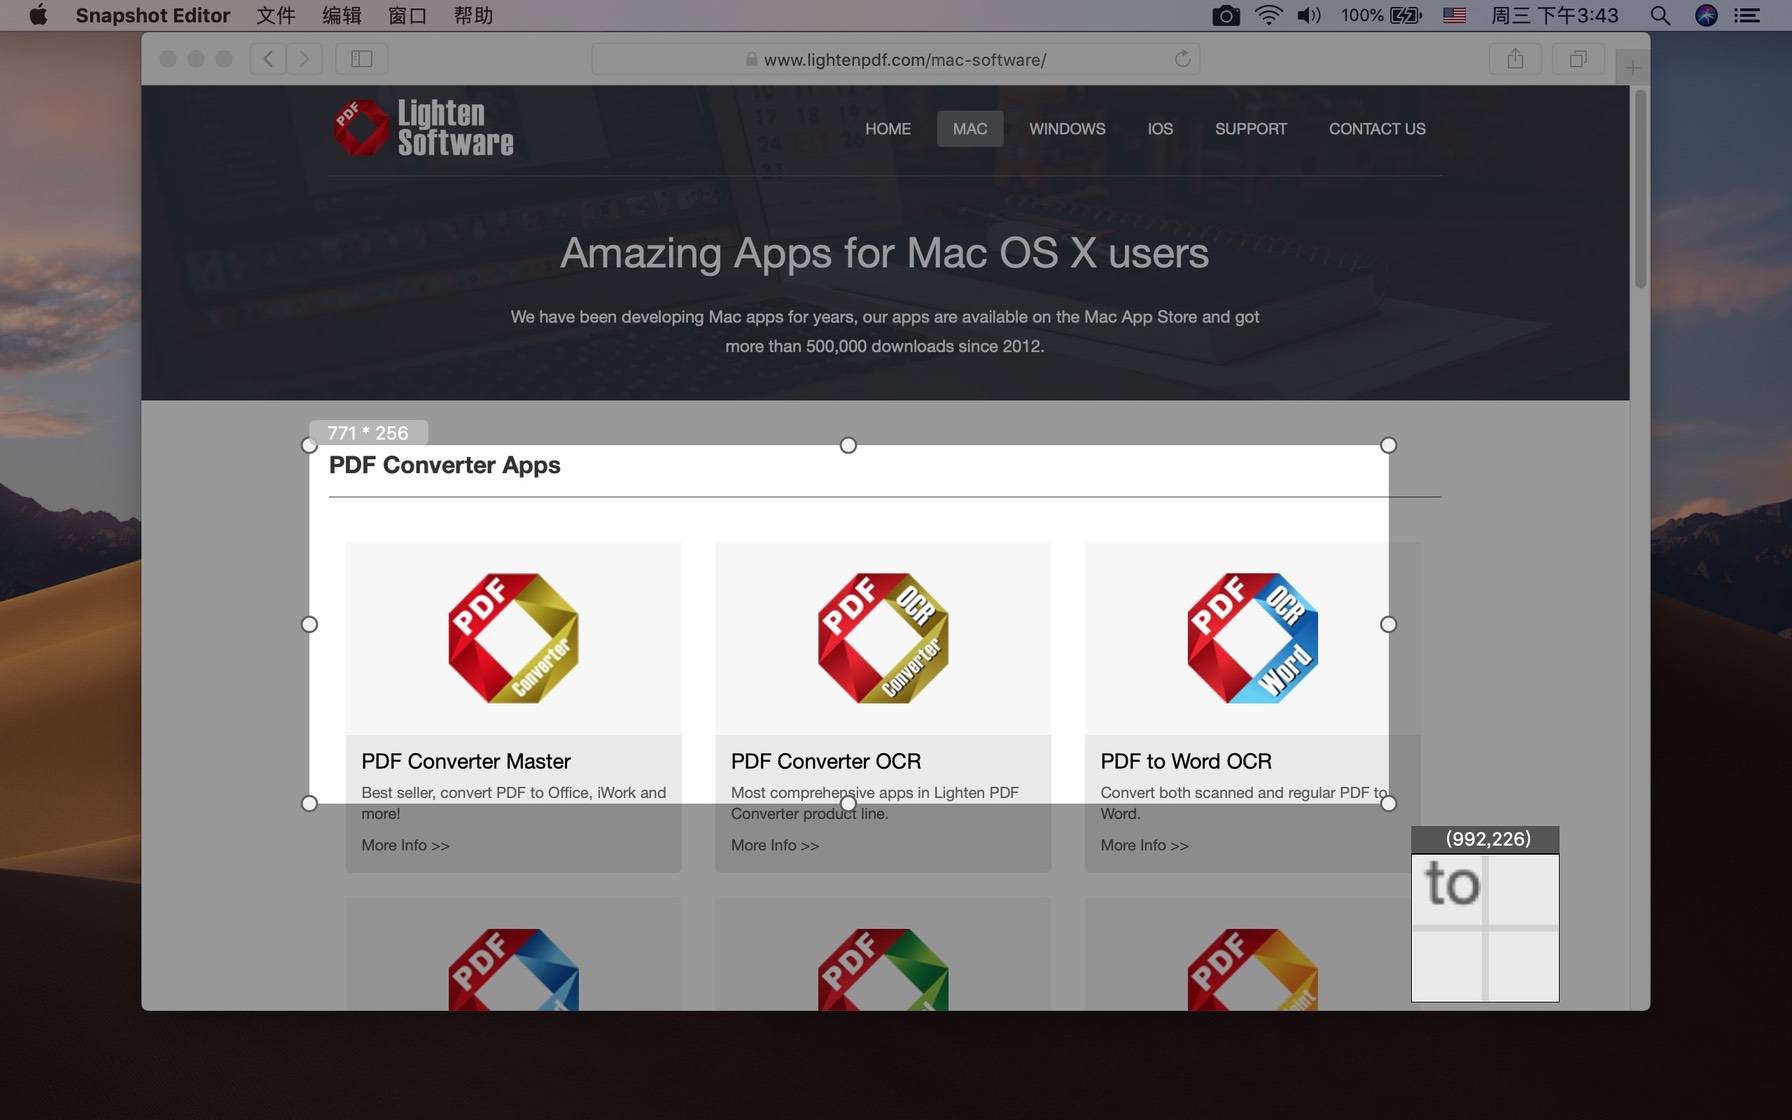Click More Info under PDF Converter Master
Image resolution: width=1792 pixels, height=1120 pixels.
[x=405, y=845]
